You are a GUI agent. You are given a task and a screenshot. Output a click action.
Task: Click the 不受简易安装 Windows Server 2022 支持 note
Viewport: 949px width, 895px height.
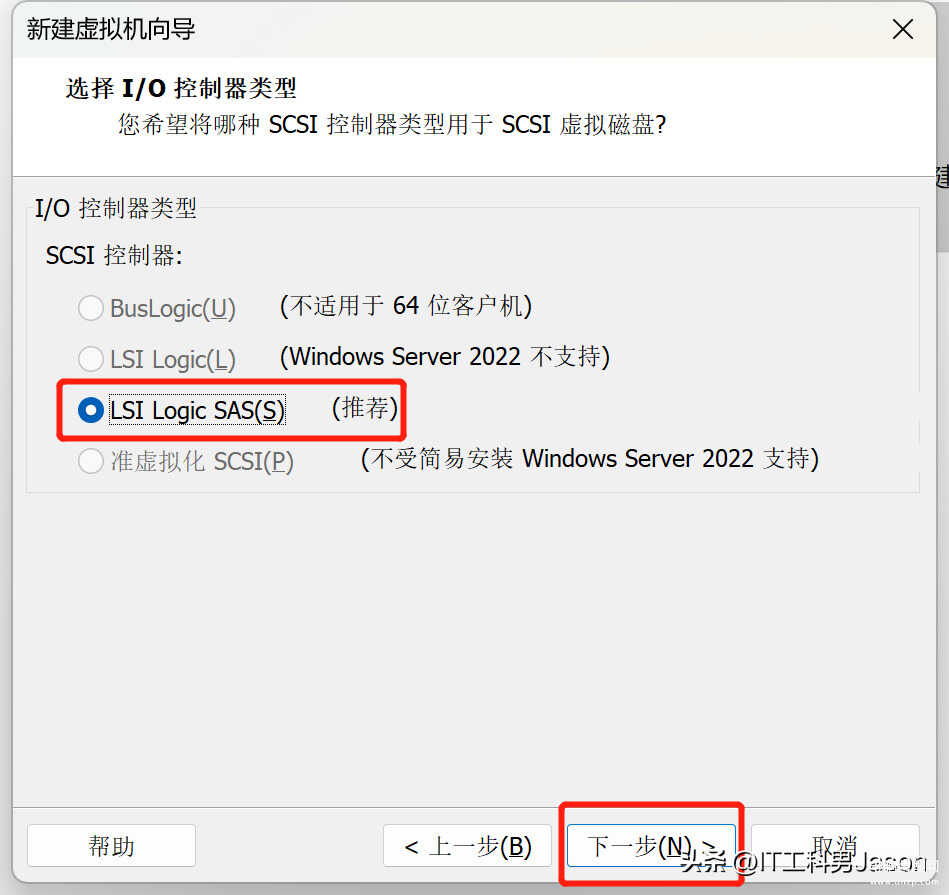(x=590, y=459)
